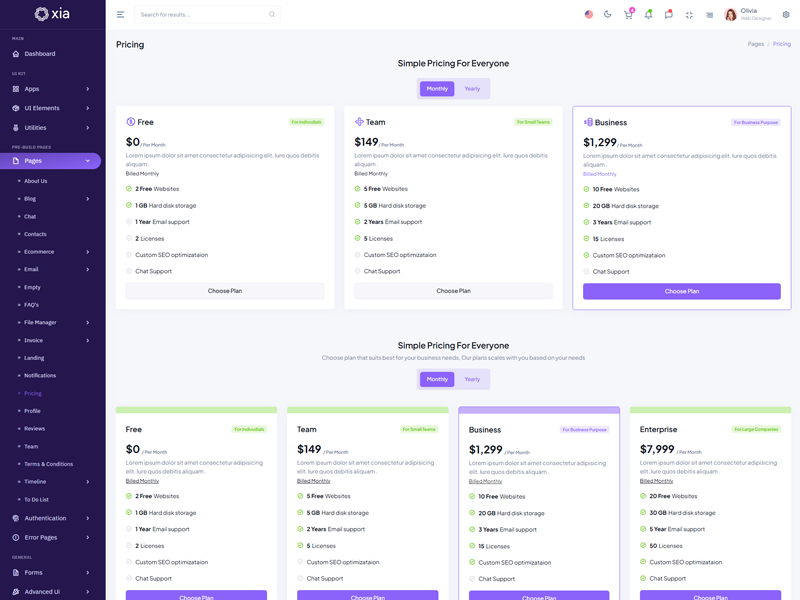
Task: Open the chat messages icon in header
Action: (x=668, y=15)
